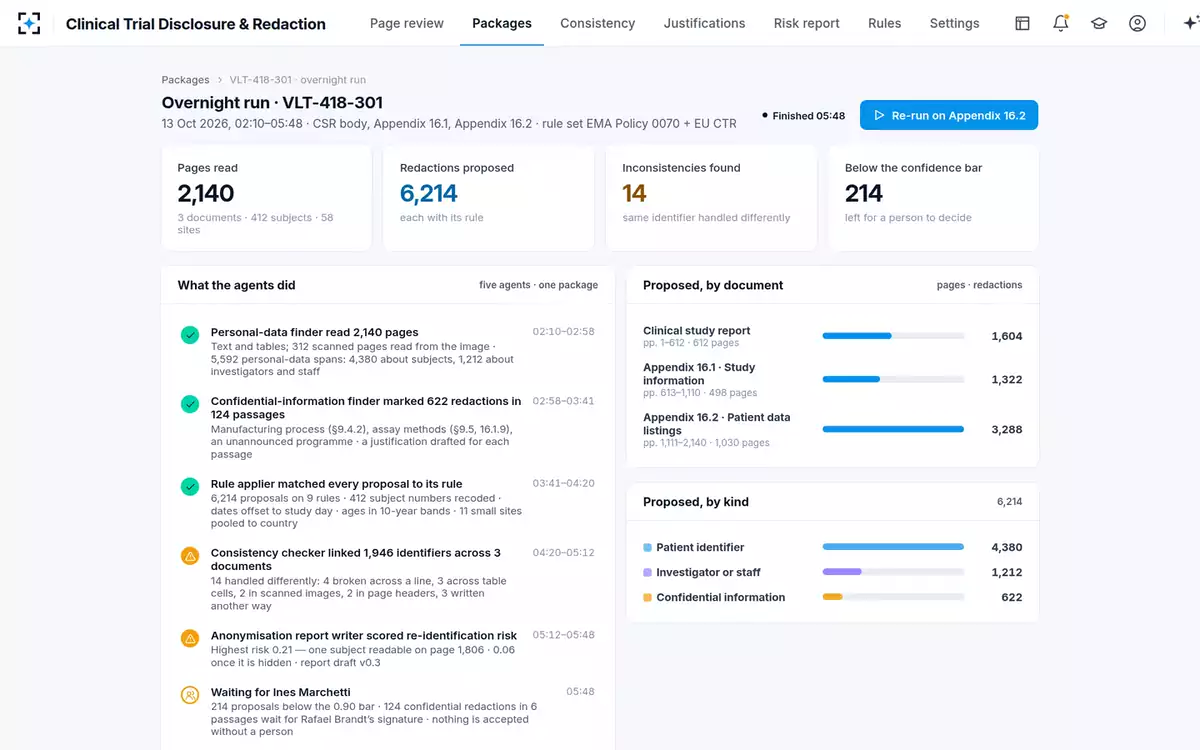Select the Packages tab
This screenshot has width=1200, height=750.
502,23
